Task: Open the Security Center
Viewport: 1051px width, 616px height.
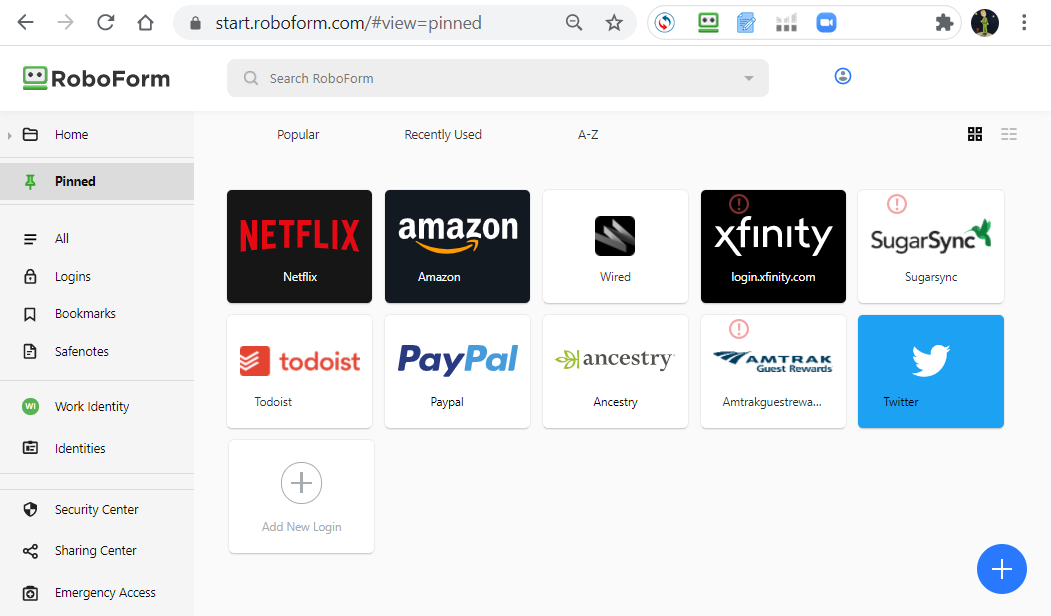Action: (x=96, y=509)
